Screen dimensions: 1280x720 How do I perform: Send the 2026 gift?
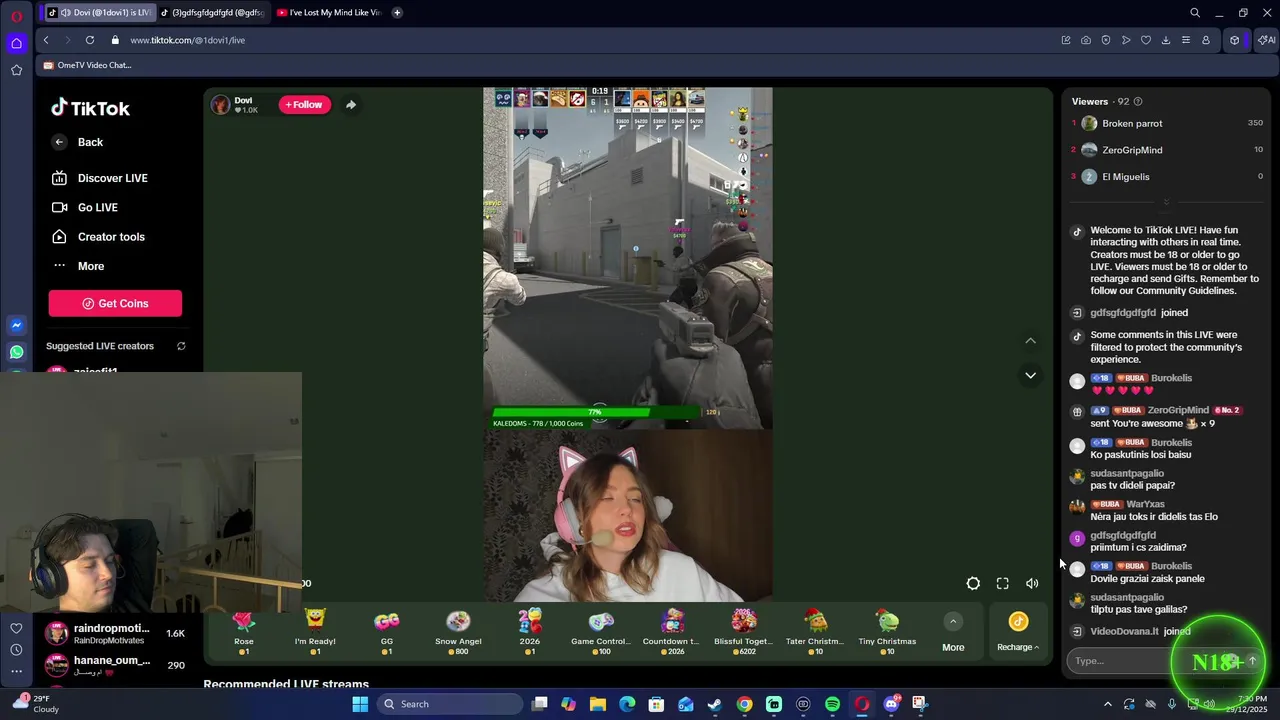(530, 633)
